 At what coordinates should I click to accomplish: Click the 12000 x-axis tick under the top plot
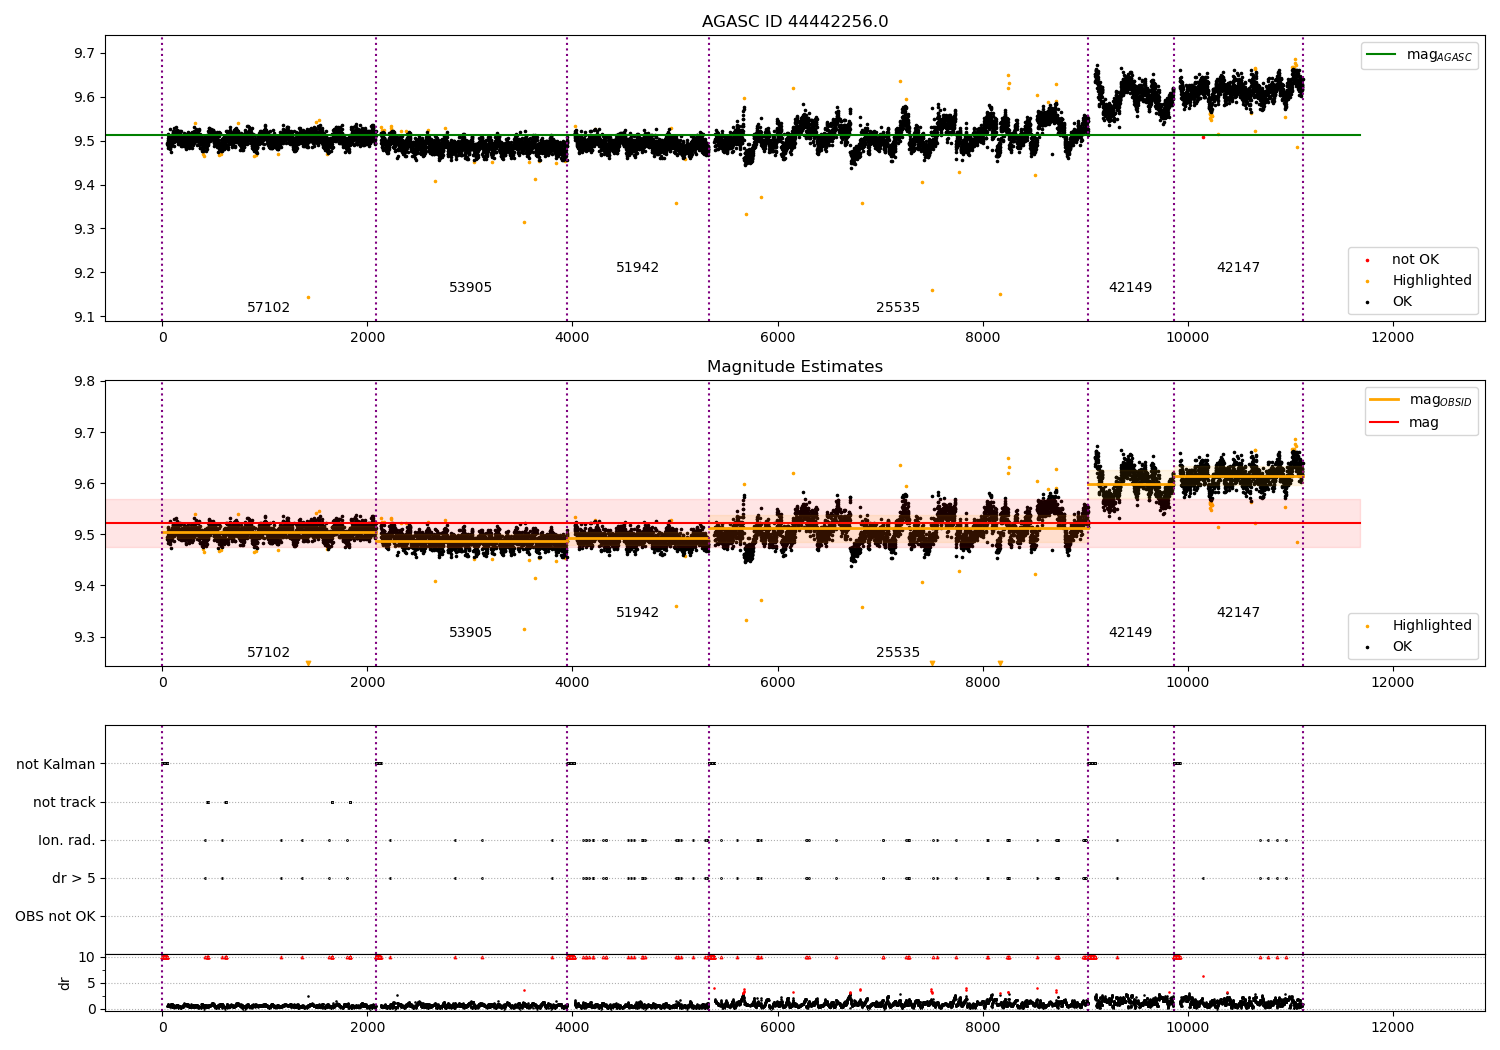[x=1392, y=338]
